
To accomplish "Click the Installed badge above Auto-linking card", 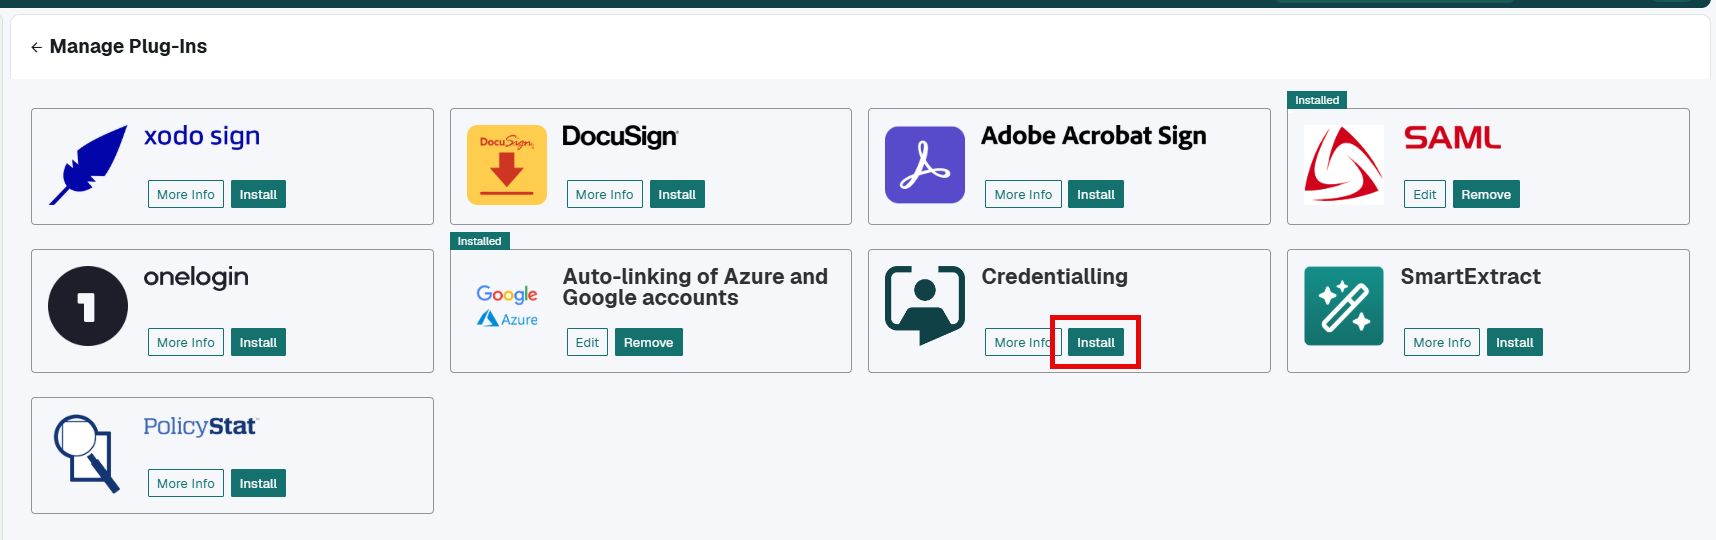I will click(x=480, y=241).
